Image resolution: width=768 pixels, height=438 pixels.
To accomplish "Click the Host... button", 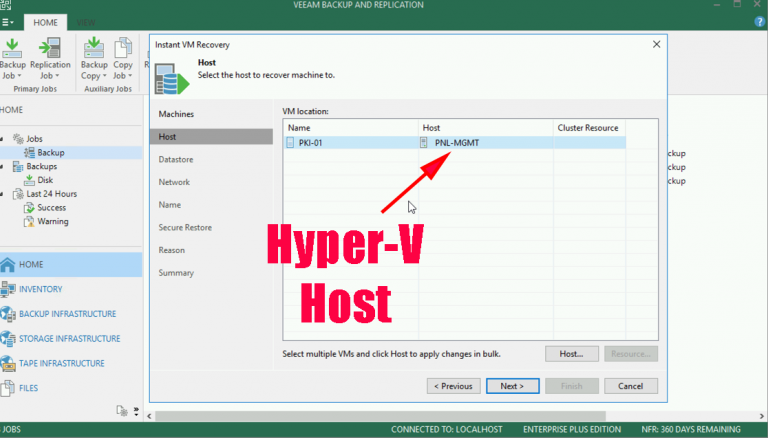I will 572,354.
